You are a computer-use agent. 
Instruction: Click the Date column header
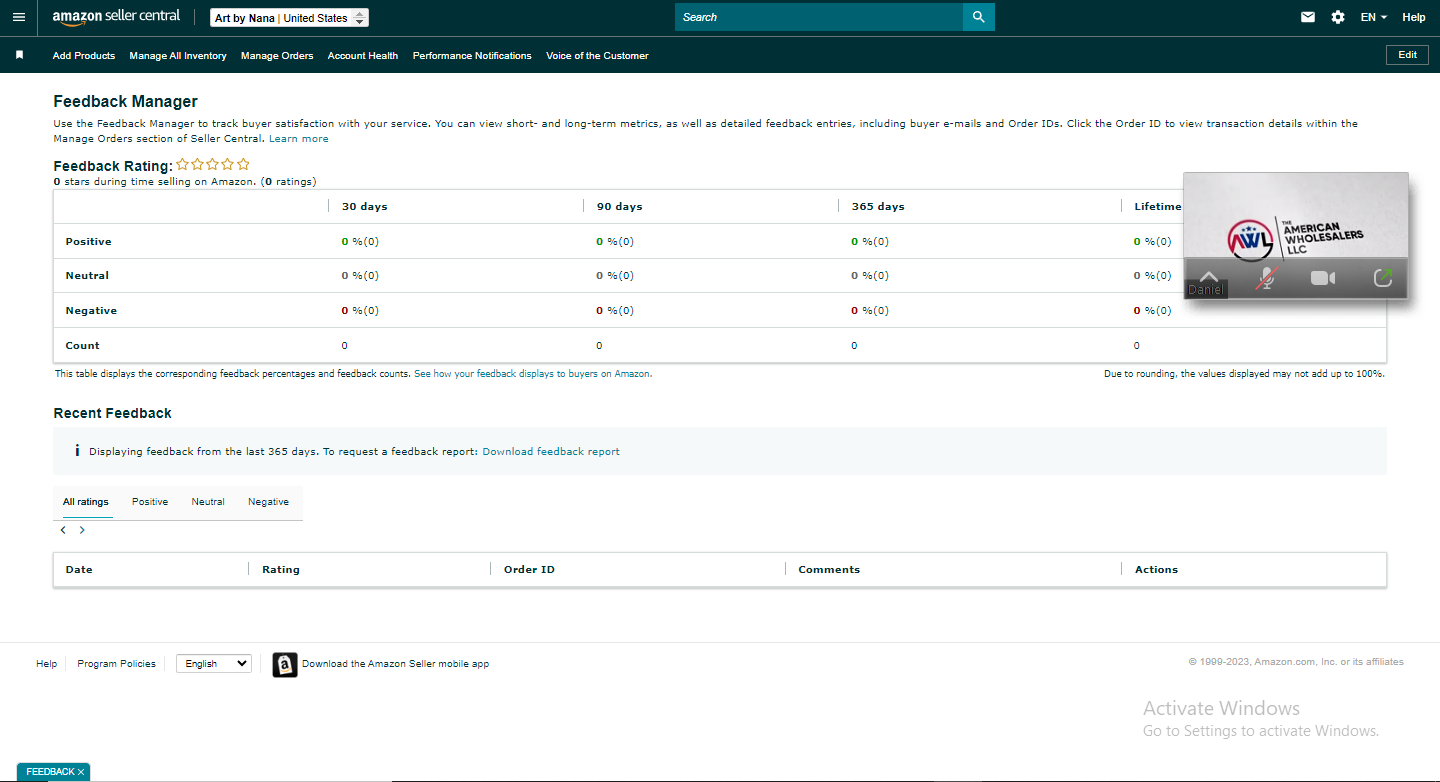point(79,570)
